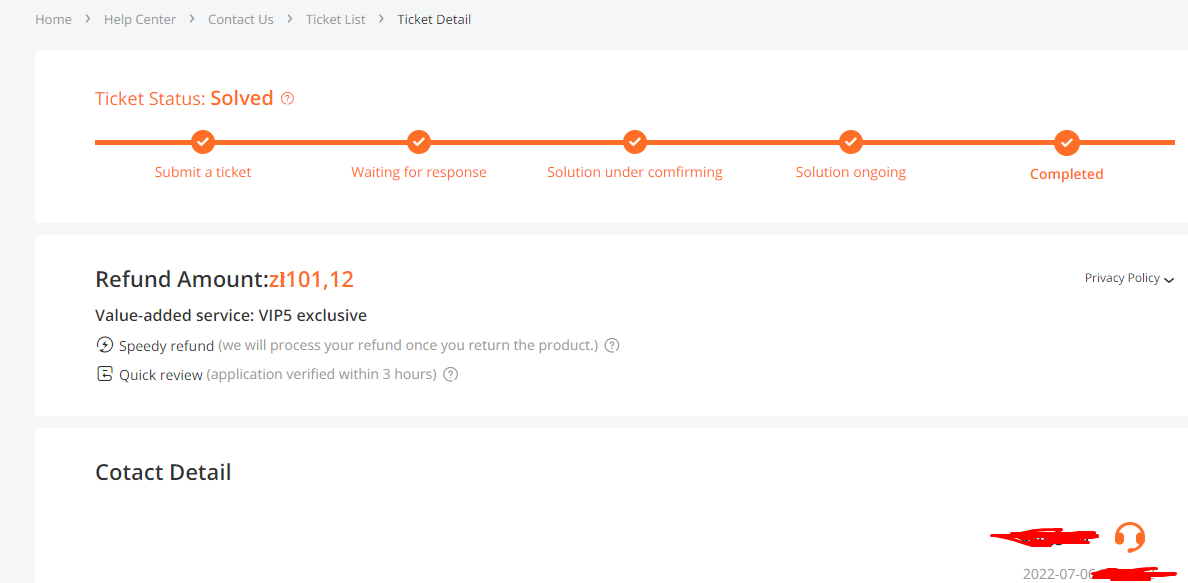Navigate to Contact Us breadcrumb
The height and width of the screenshot is (583, 1188).
241,20
